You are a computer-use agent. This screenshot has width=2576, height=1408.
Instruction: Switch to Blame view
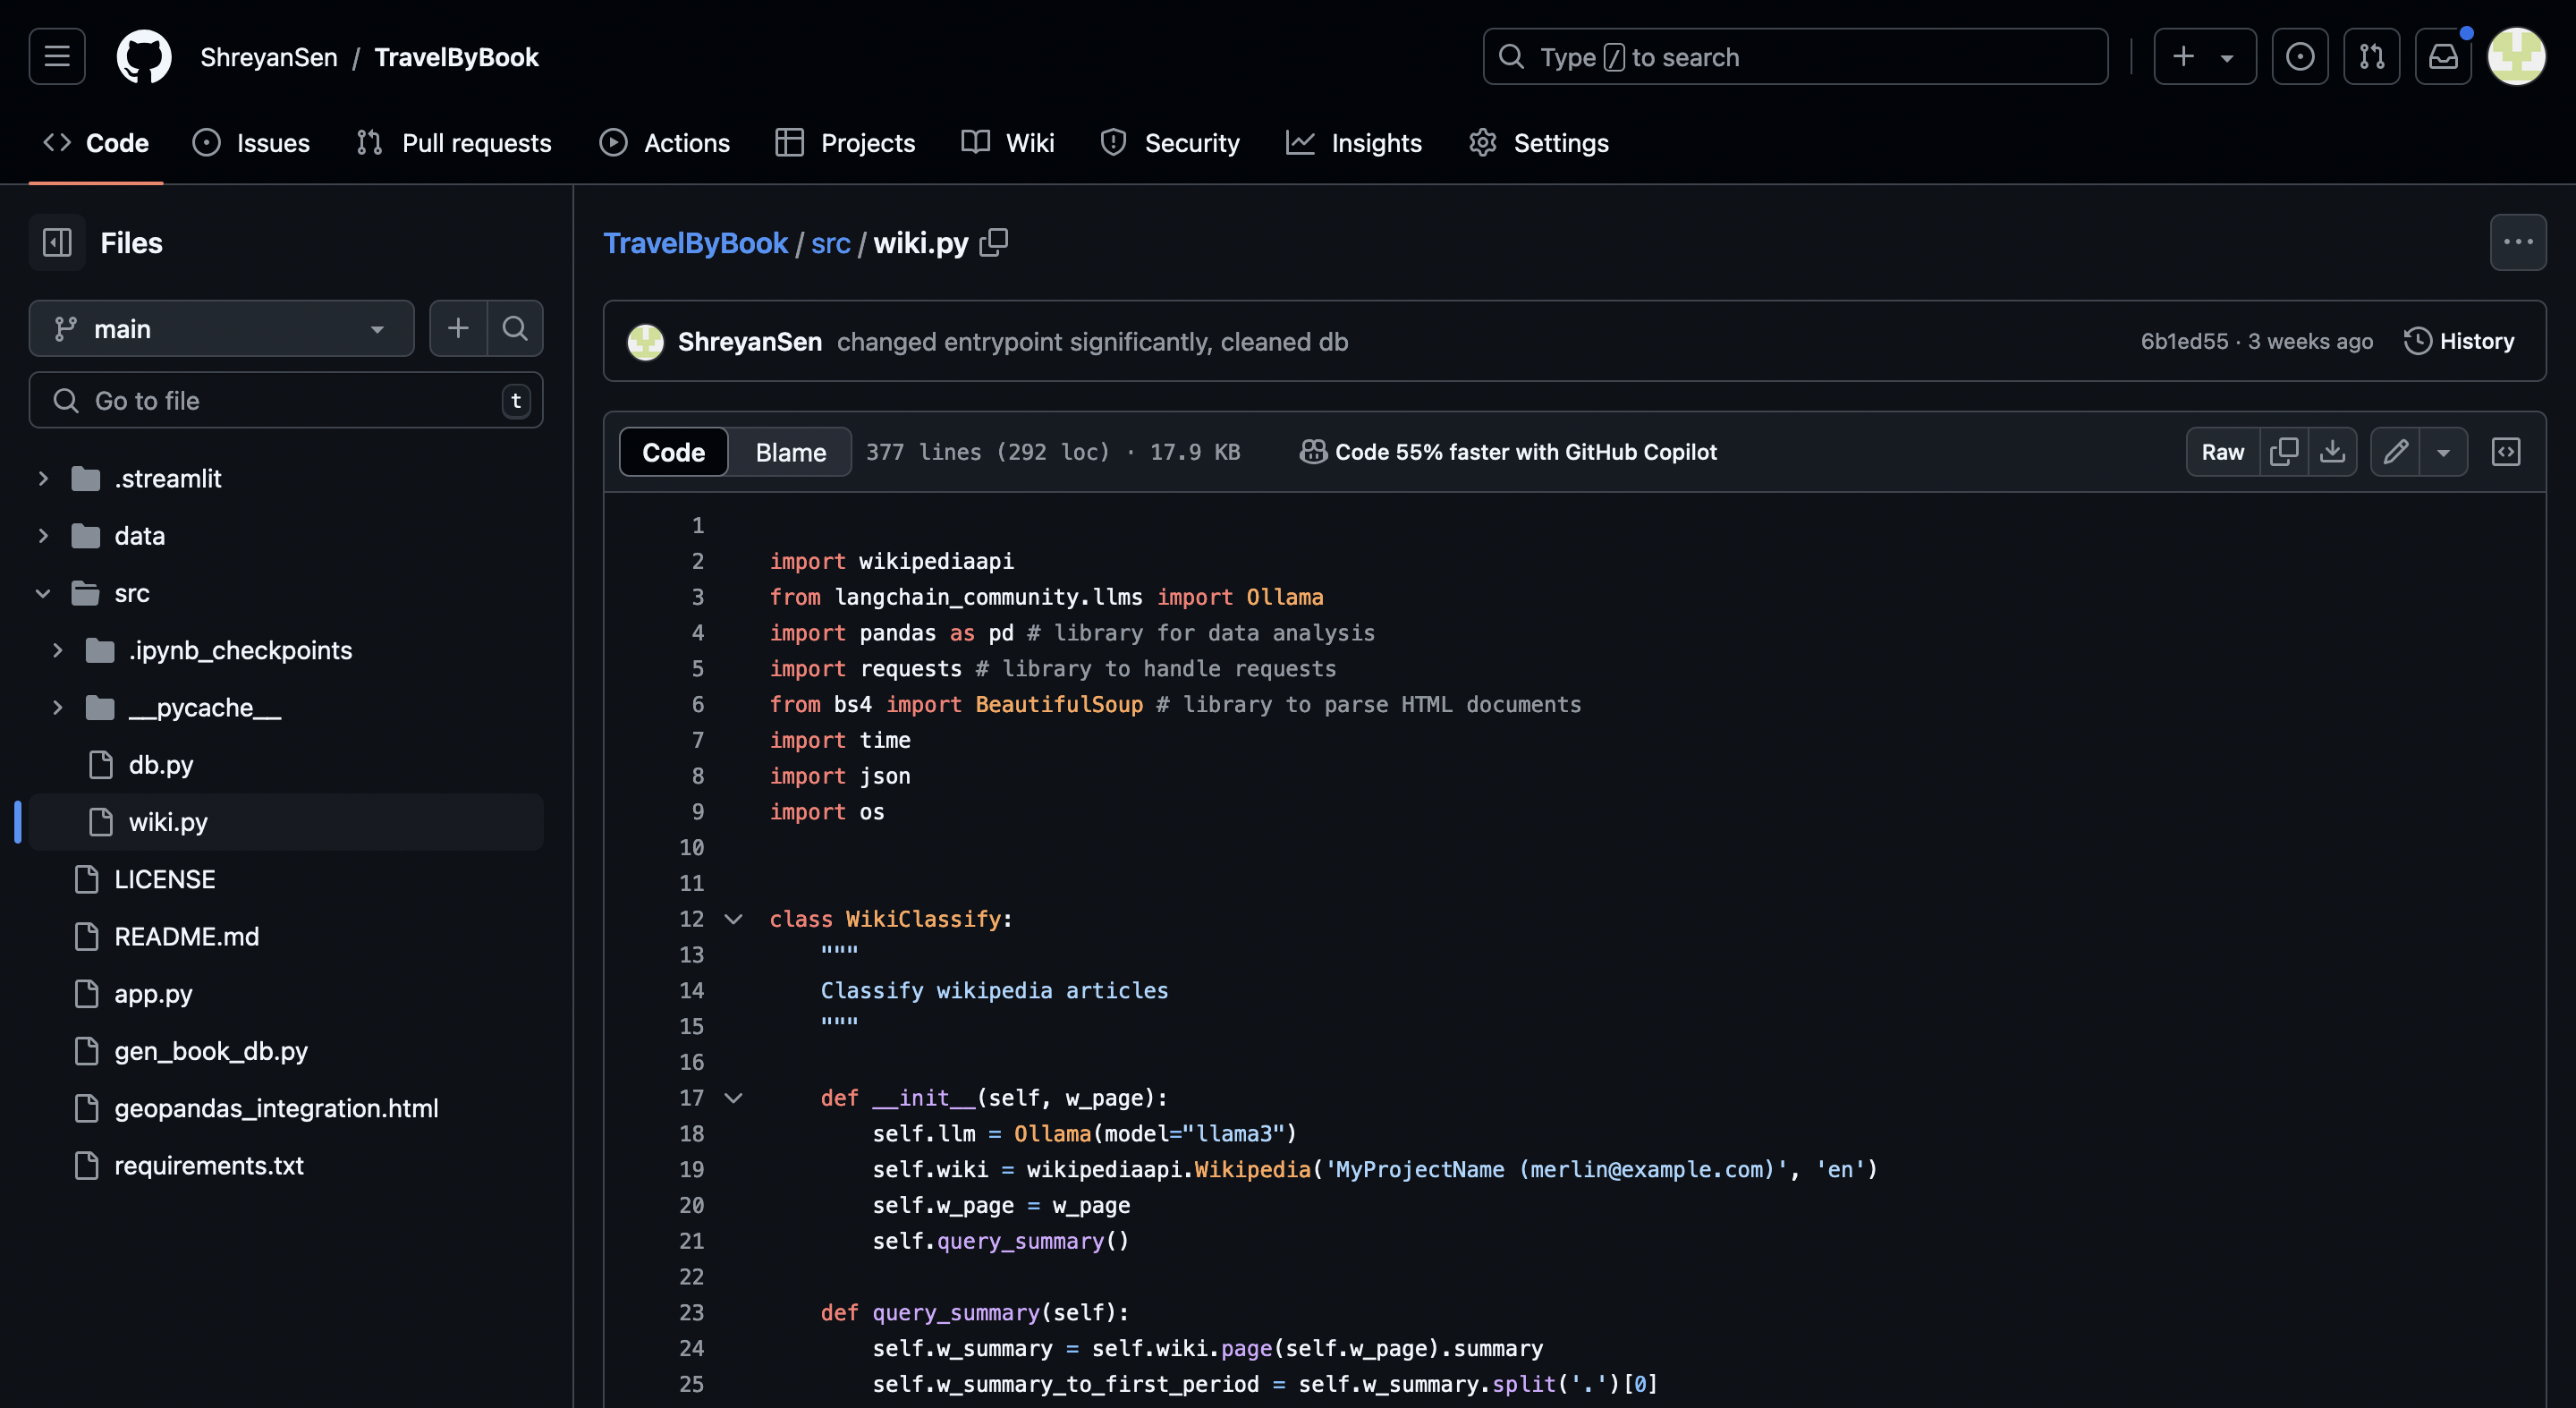(790, 452)
